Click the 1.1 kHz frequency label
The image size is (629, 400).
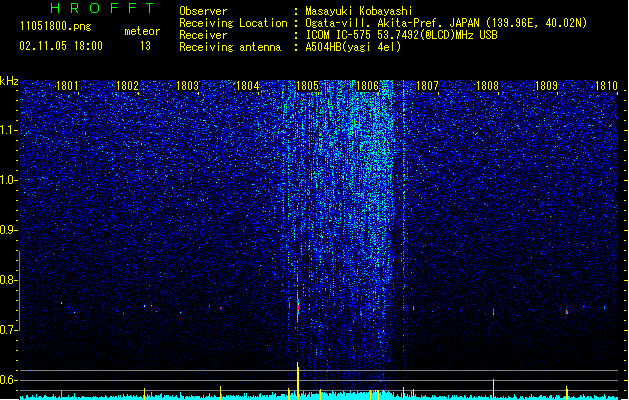point(9,130)
